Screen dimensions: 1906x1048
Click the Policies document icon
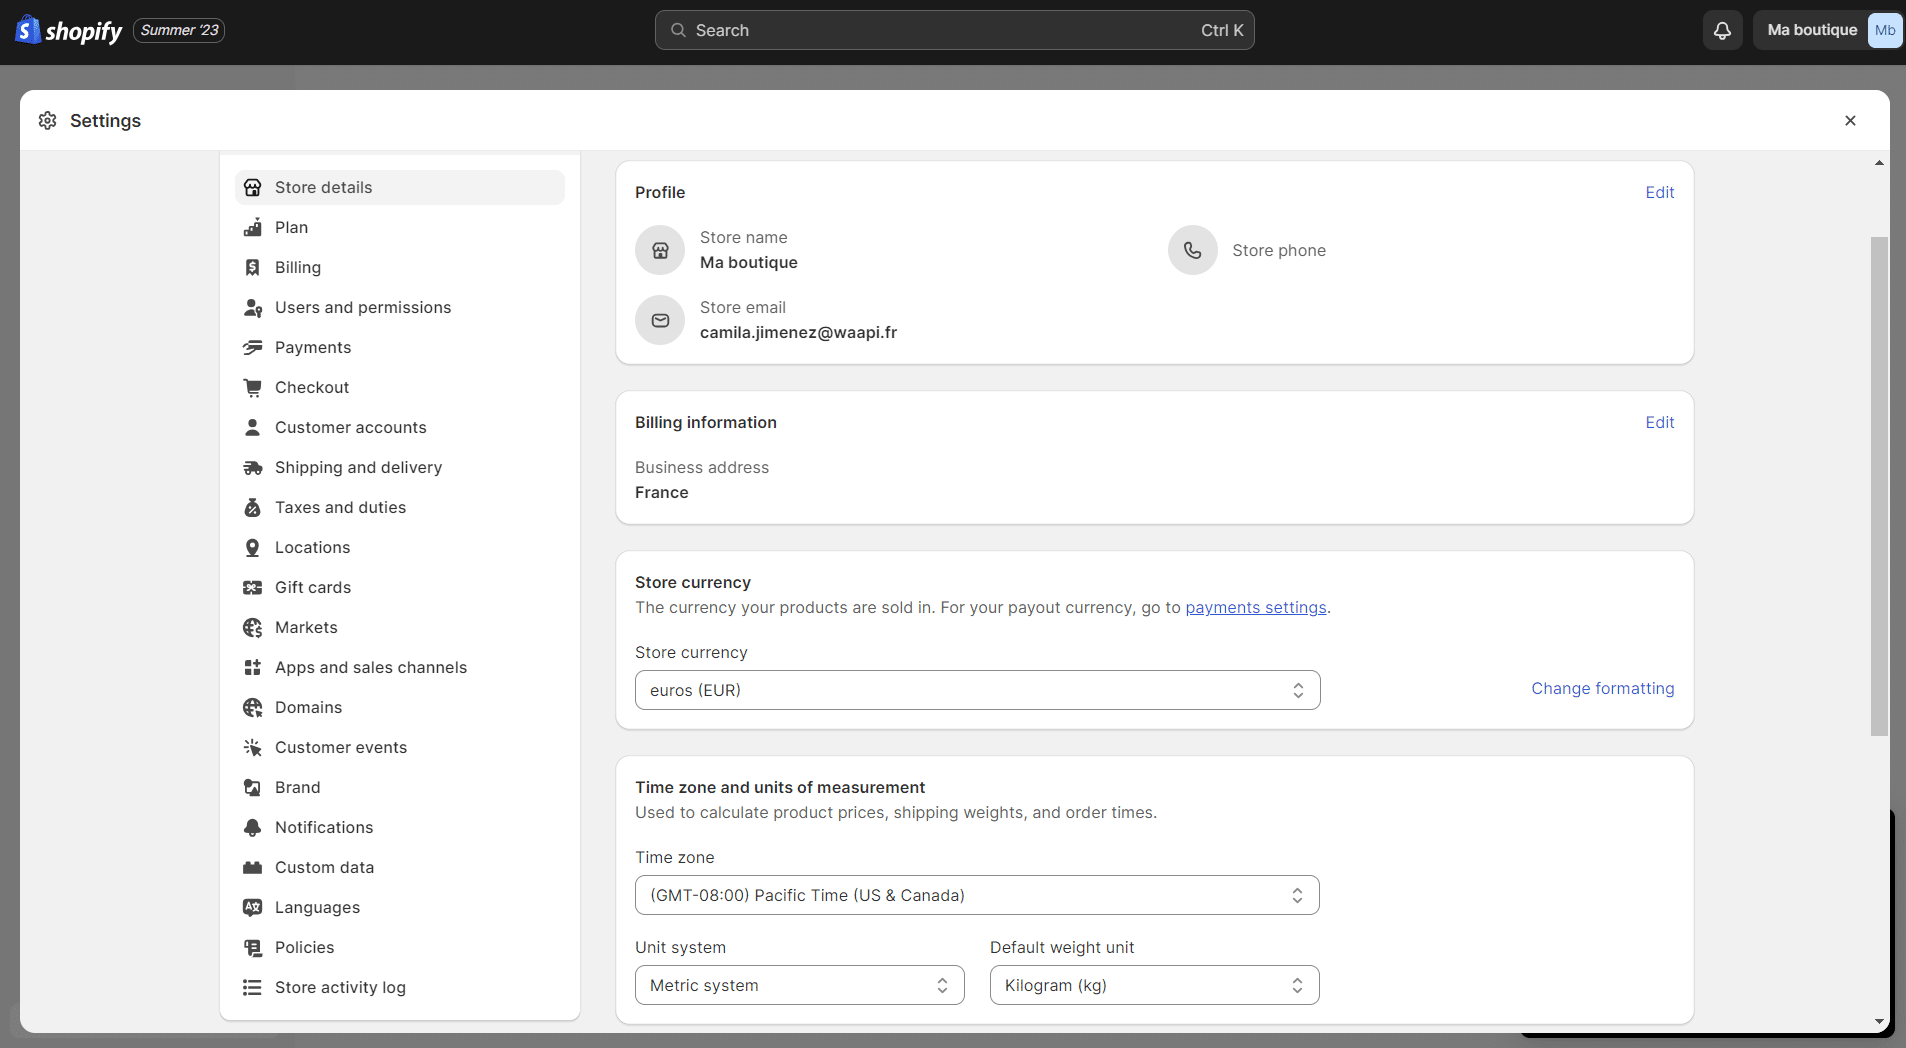[253, 947]
